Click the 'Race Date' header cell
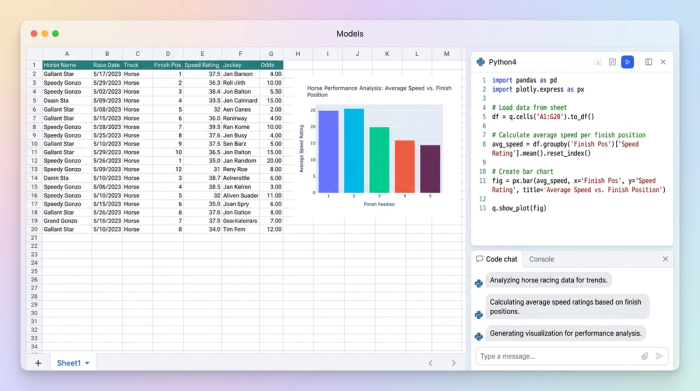The image size is (700, 391). coord(107,65)
